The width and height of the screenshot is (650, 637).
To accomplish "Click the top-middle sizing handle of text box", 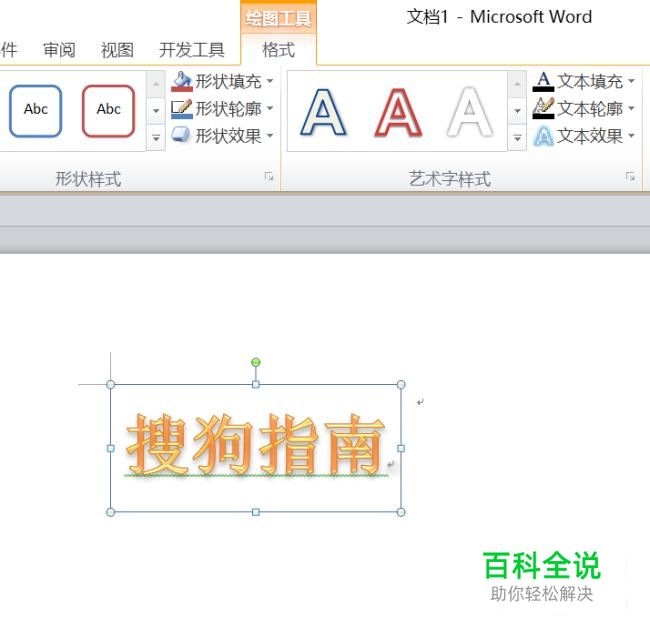I will pyautogui.click(x=256, y=385).
